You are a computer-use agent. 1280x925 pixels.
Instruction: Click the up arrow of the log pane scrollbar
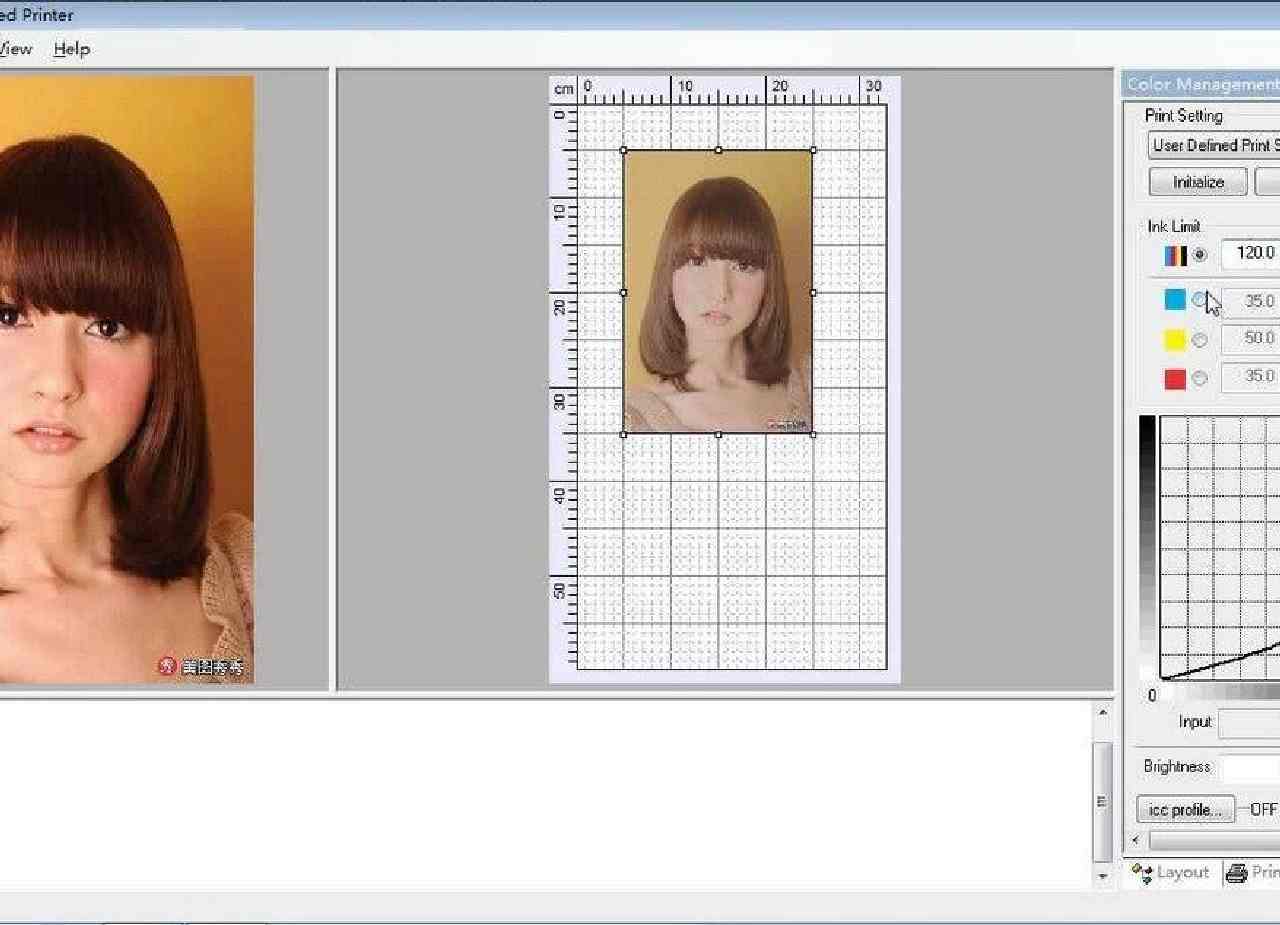[x=1103, y=713]
